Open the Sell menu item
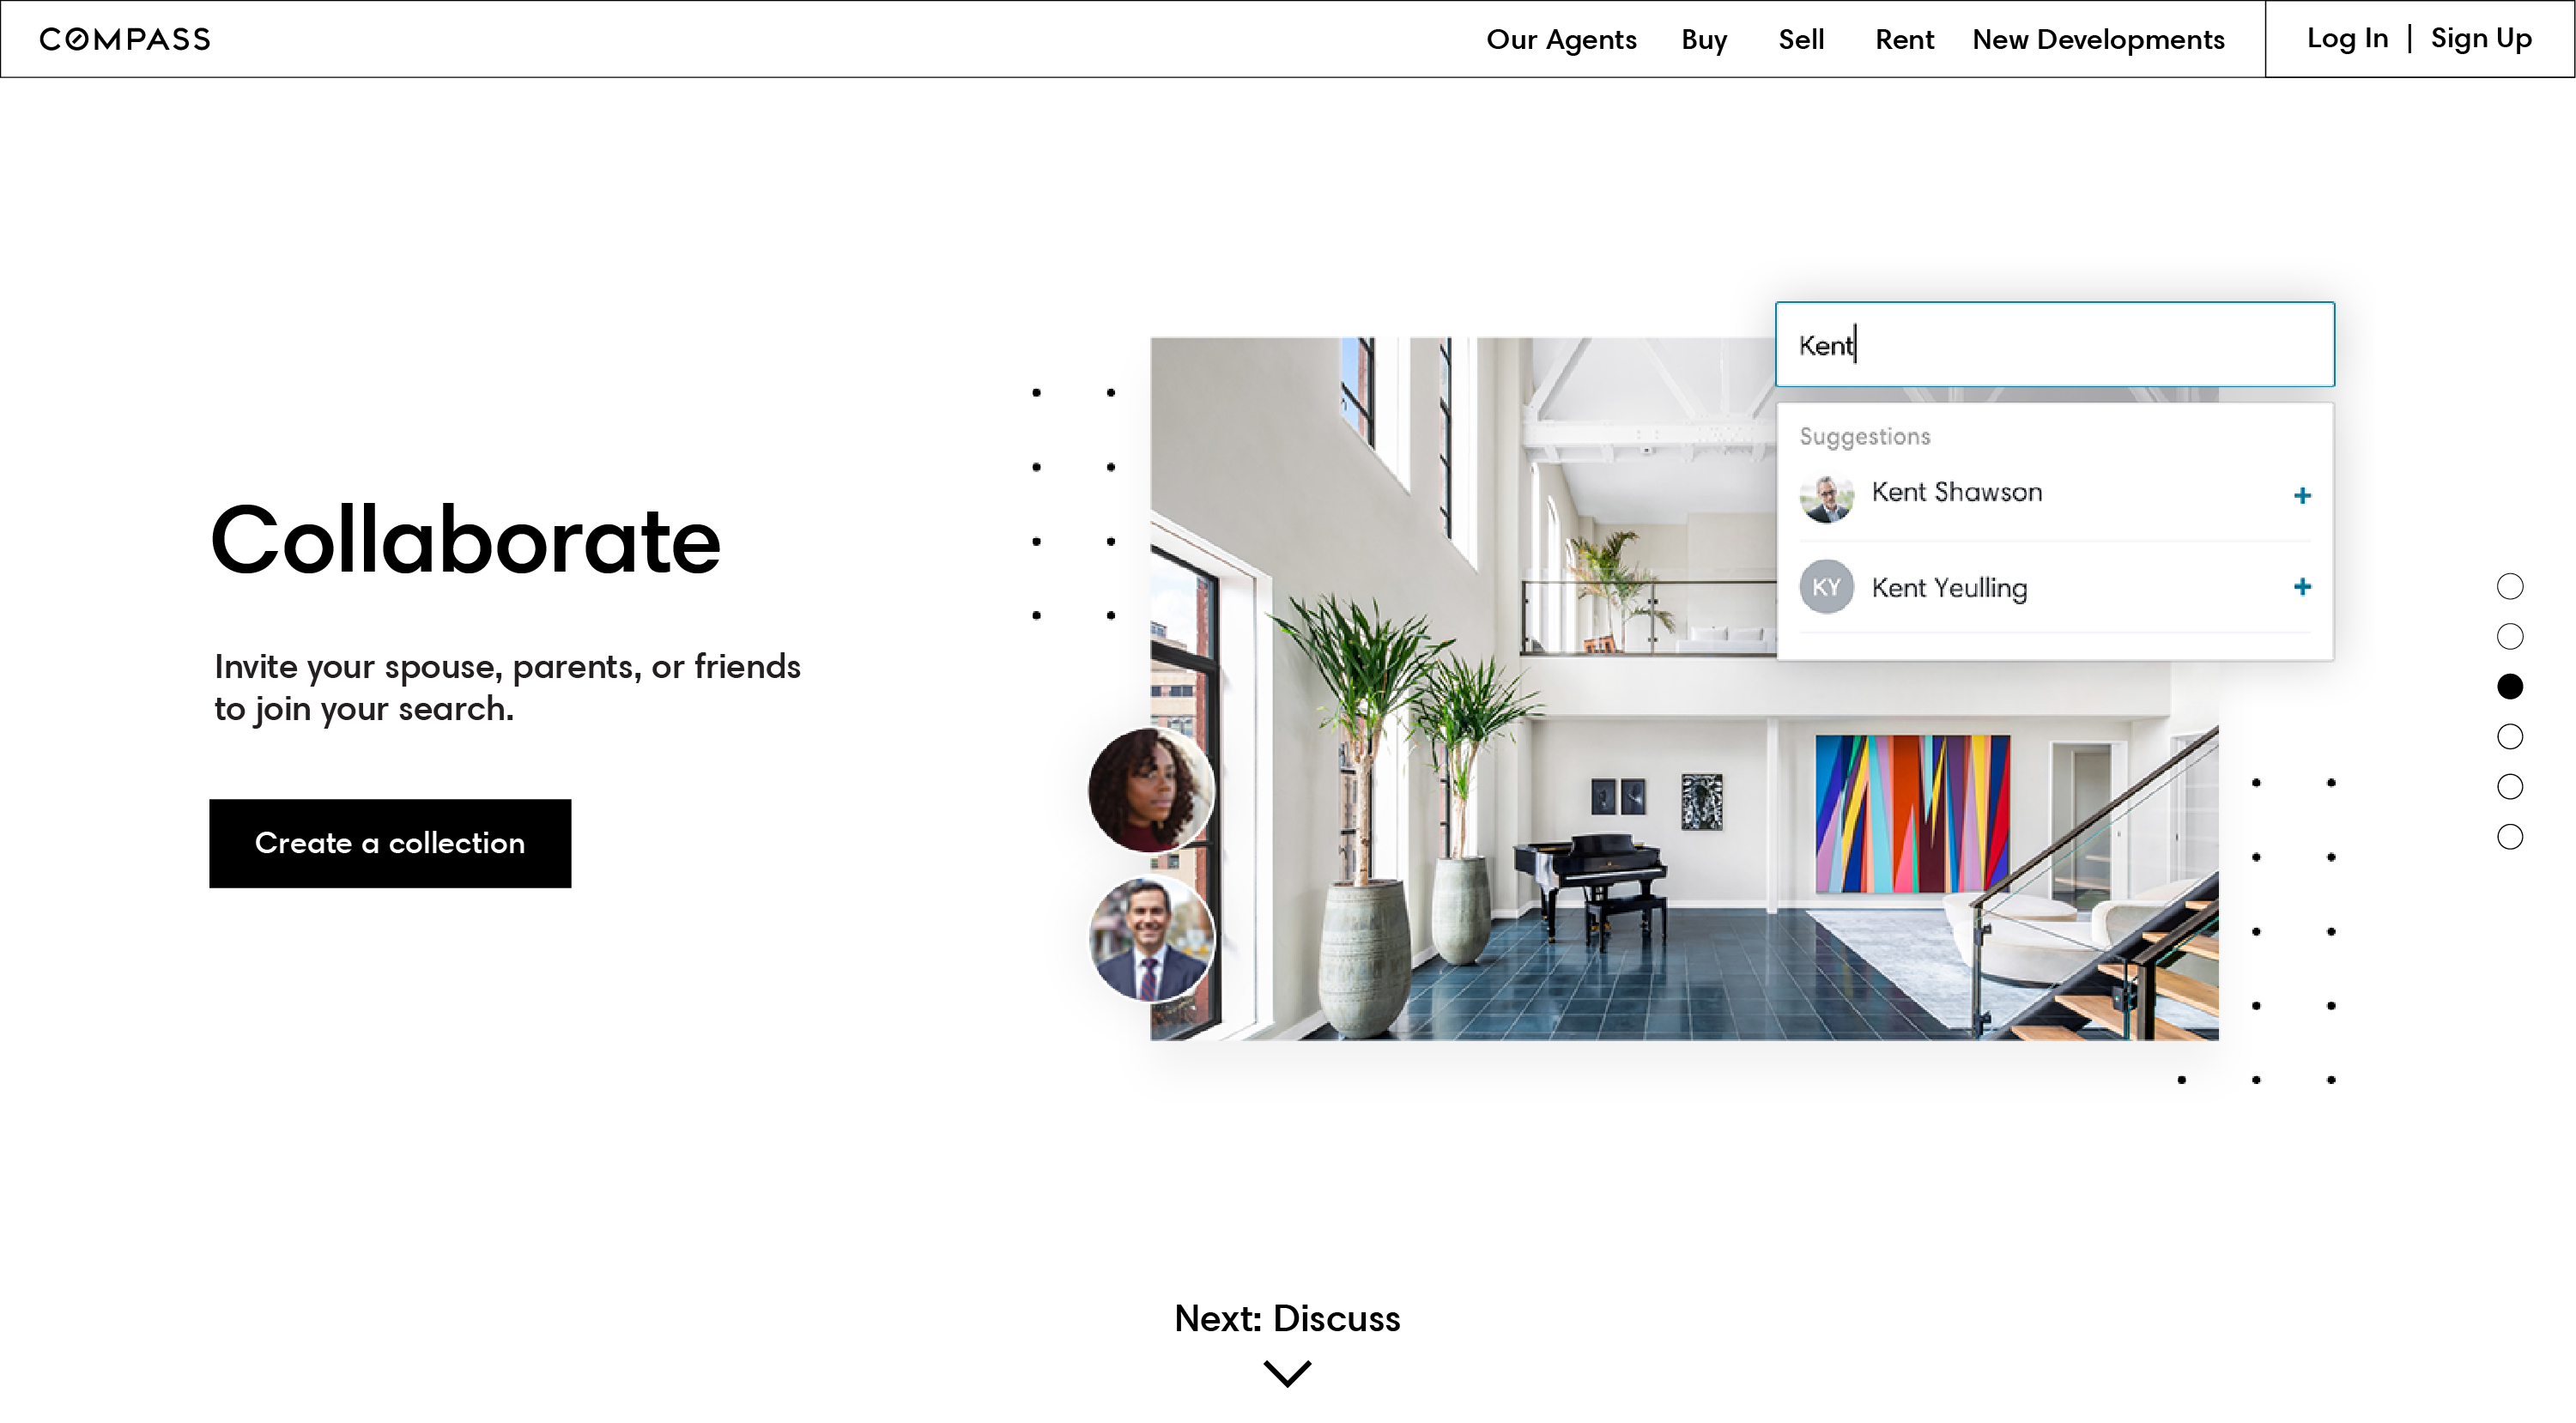The height and width of the screenshot is (1423, 2576). pos(1801,39)
